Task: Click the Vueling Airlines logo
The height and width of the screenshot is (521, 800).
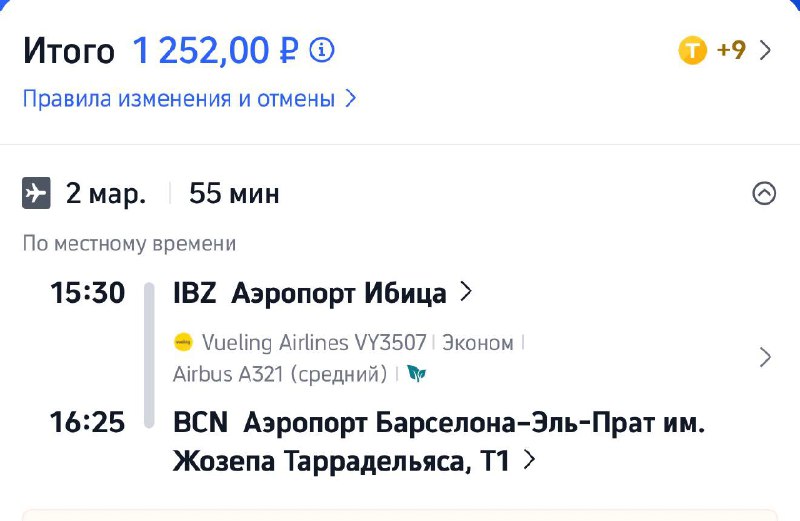Action: point(183,343)
